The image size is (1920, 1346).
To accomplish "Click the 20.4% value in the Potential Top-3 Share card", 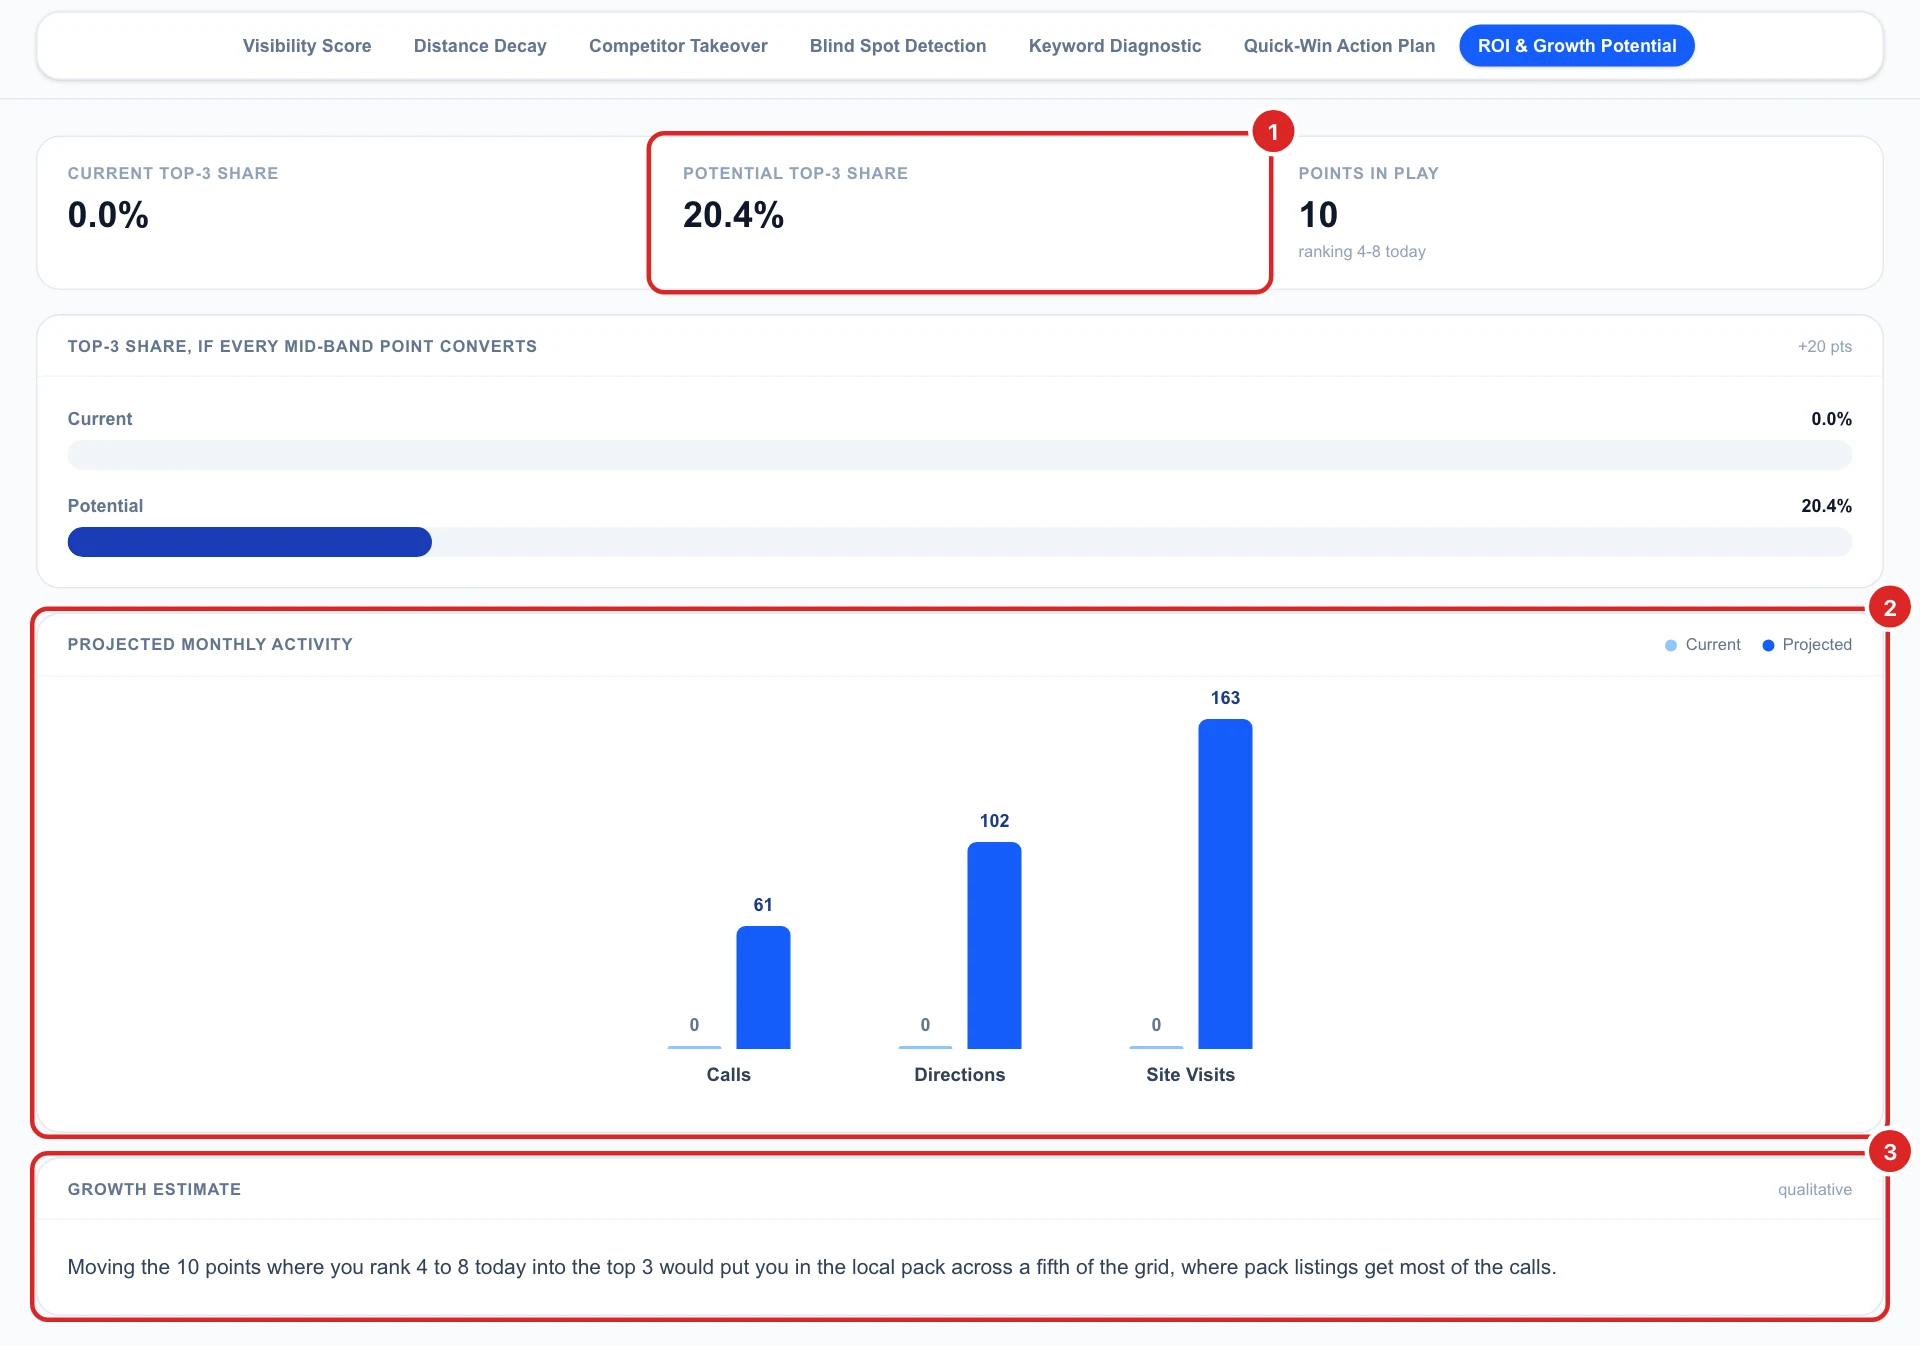I will point(733,215).
